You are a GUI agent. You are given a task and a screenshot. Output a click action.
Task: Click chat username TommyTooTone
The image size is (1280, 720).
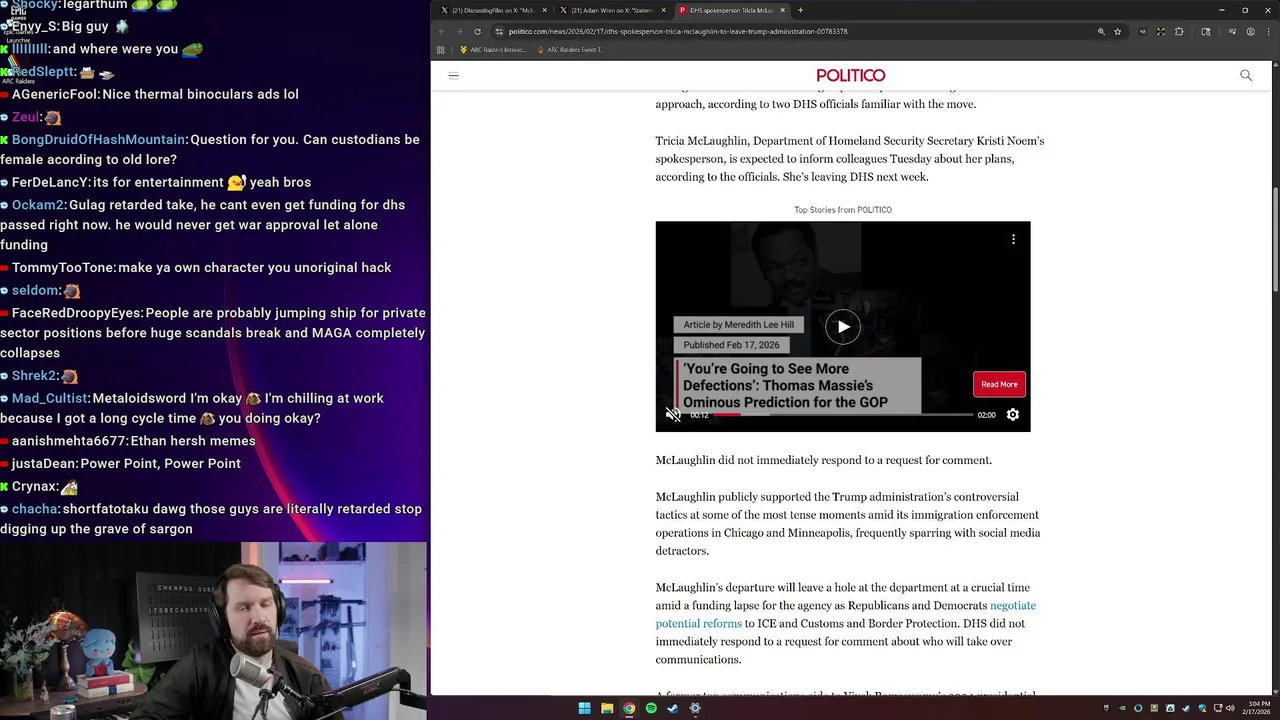64,267
